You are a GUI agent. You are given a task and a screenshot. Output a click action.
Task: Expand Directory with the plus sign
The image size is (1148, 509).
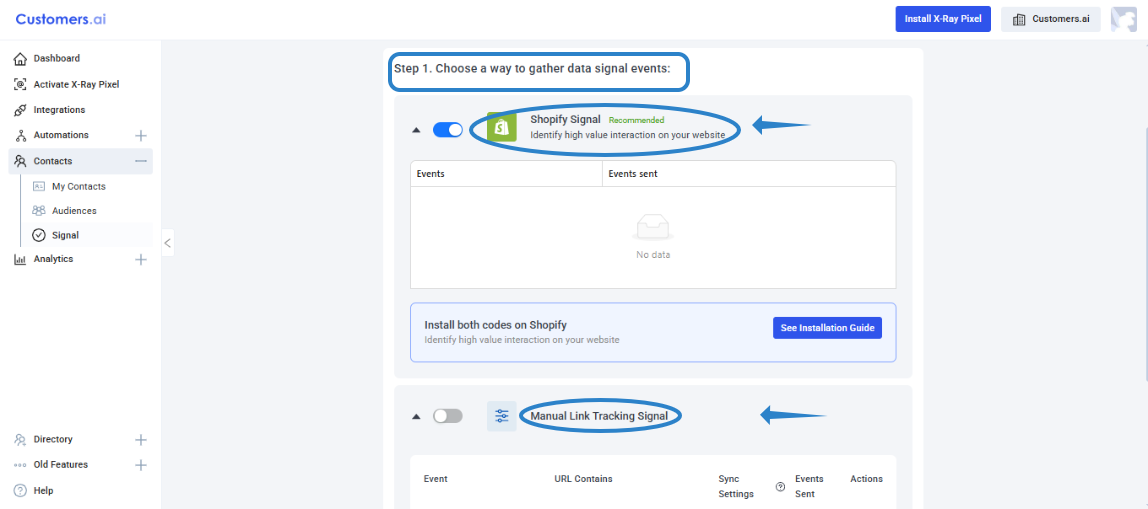point(141,440)
